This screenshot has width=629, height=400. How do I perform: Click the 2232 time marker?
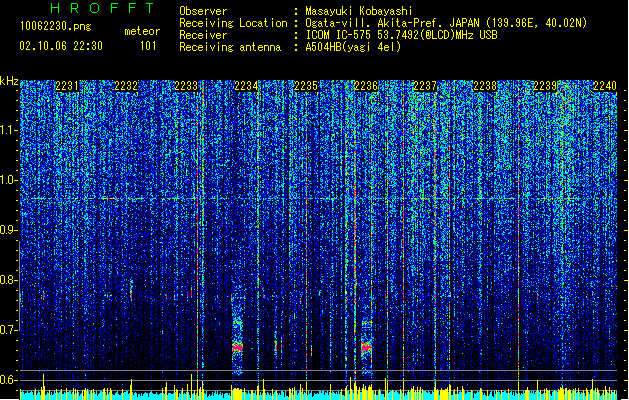[x=126, y=86]
